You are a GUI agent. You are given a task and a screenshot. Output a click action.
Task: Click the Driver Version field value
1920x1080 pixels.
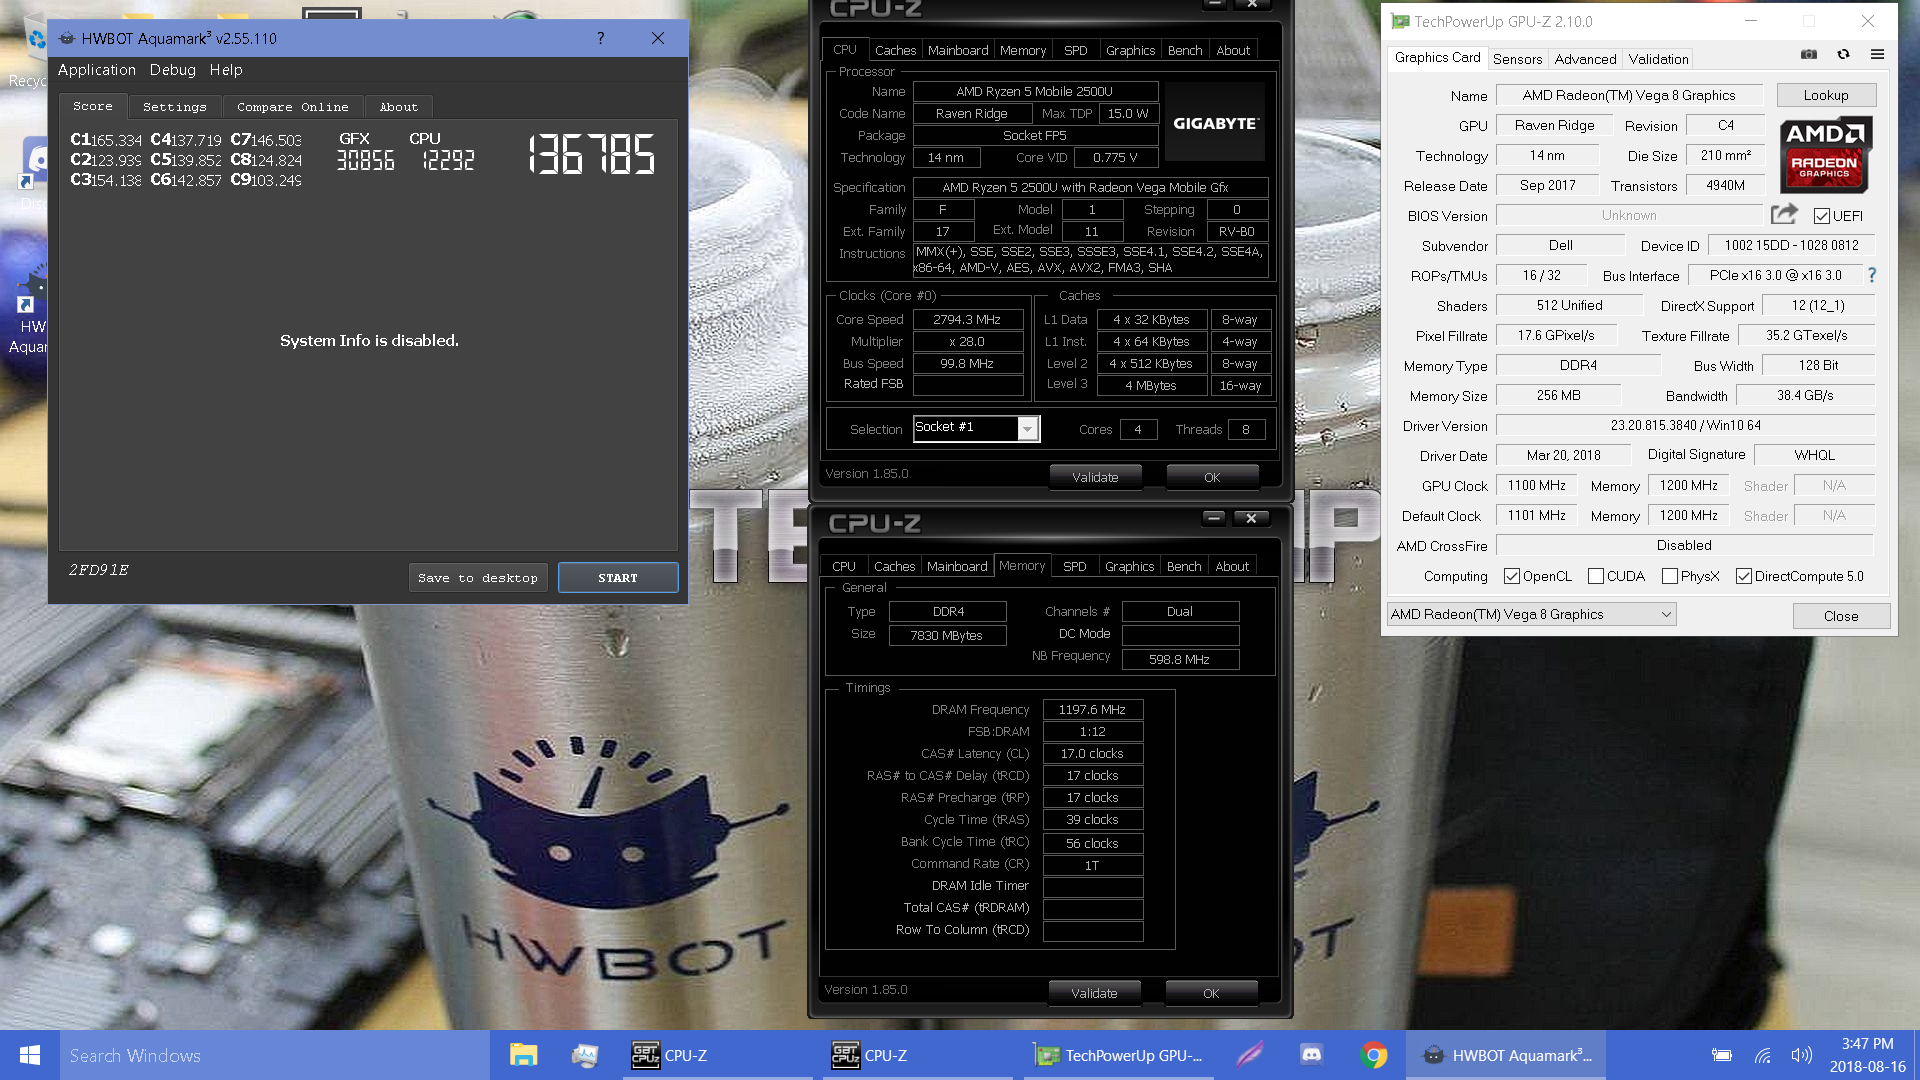pyautogui.click(x=1685, y=425)
